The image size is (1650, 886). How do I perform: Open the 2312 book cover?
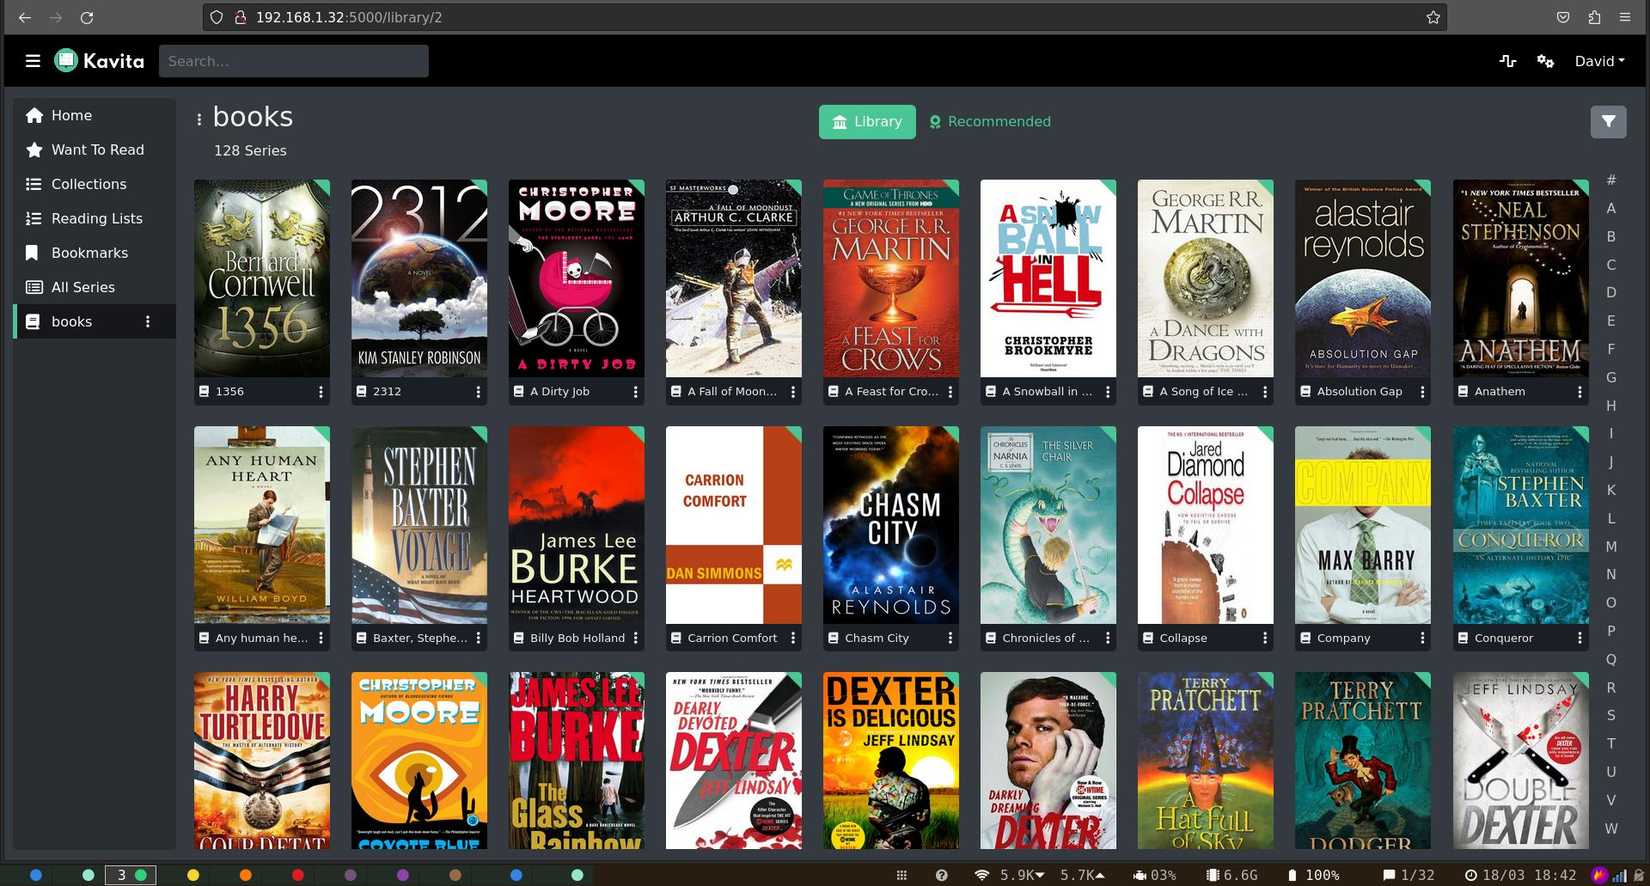[x=419, y=278]
